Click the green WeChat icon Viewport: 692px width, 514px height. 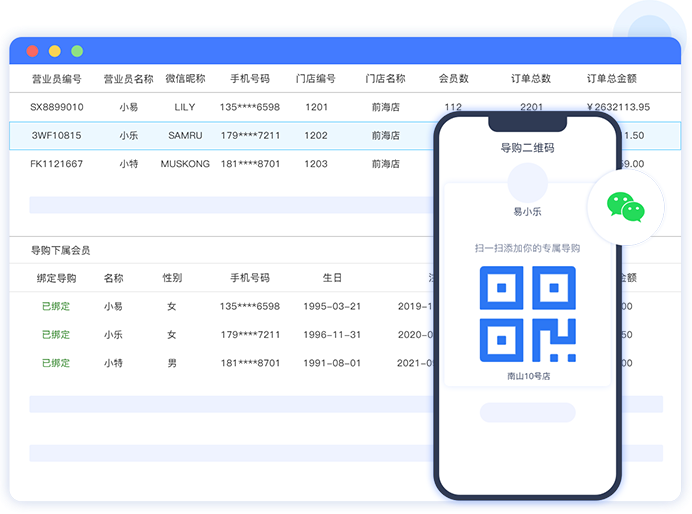(x=626, y=206)
